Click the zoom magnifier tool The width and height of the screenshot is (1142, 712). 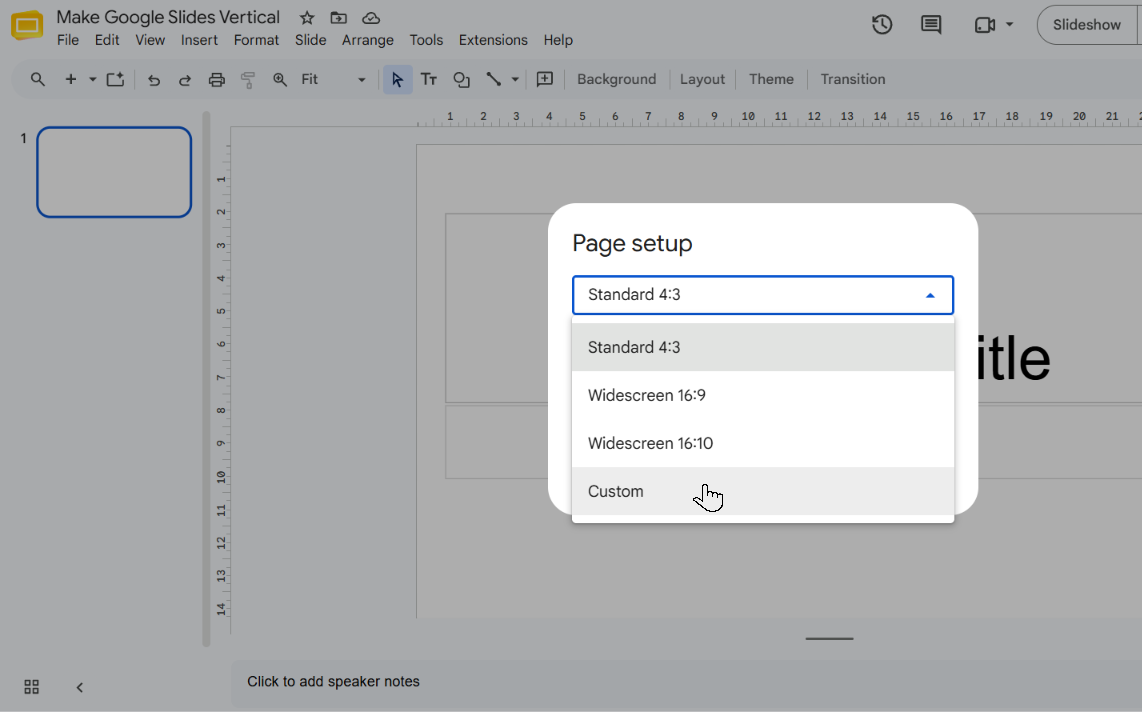point(280,79)
